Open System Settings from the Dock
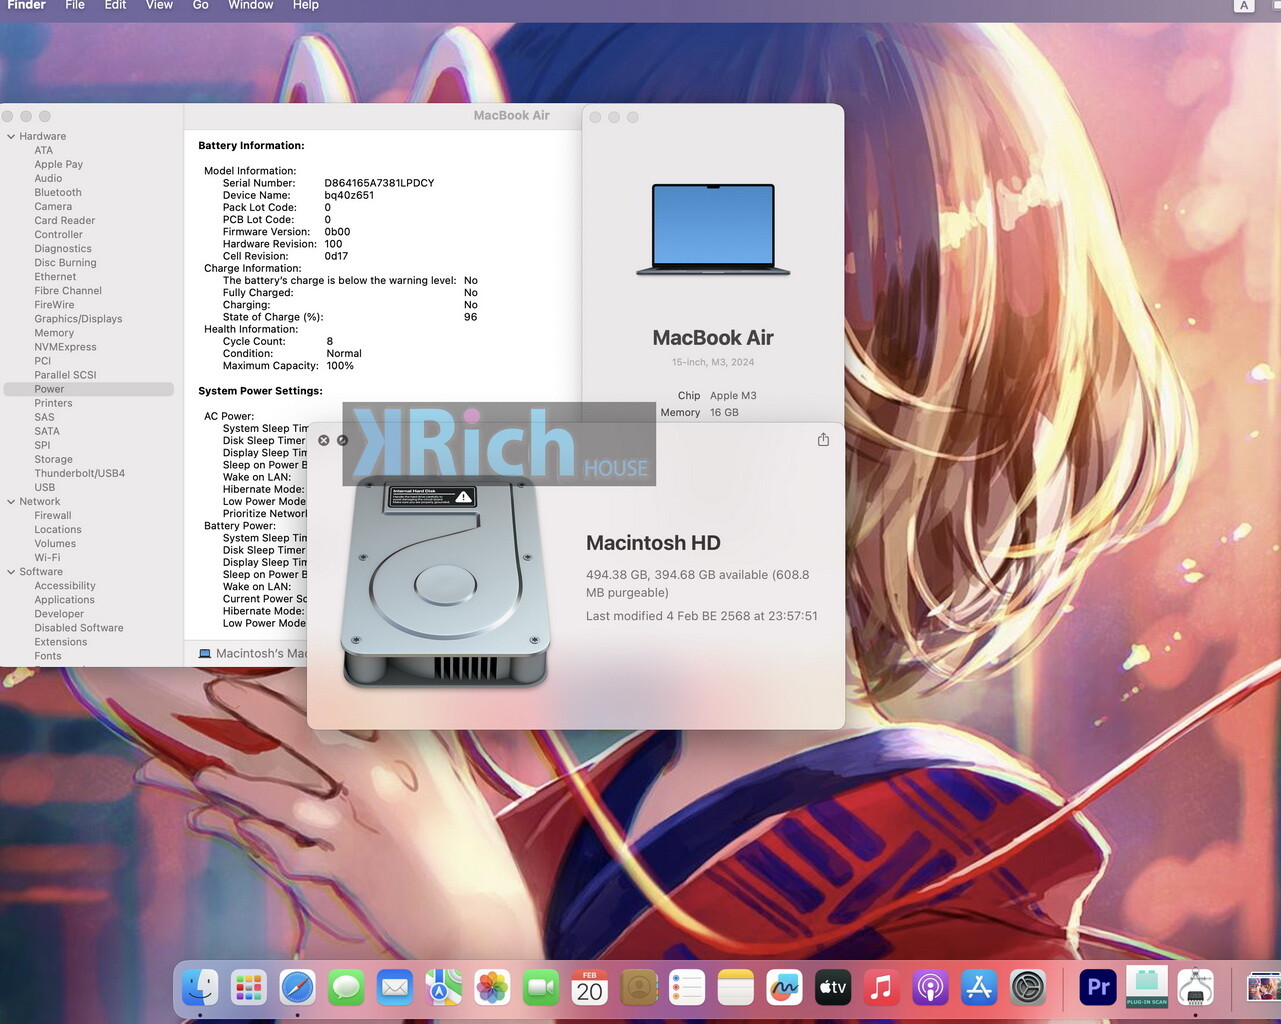Viewport: 1281px width, 1024px height. tap(1027, 988)
